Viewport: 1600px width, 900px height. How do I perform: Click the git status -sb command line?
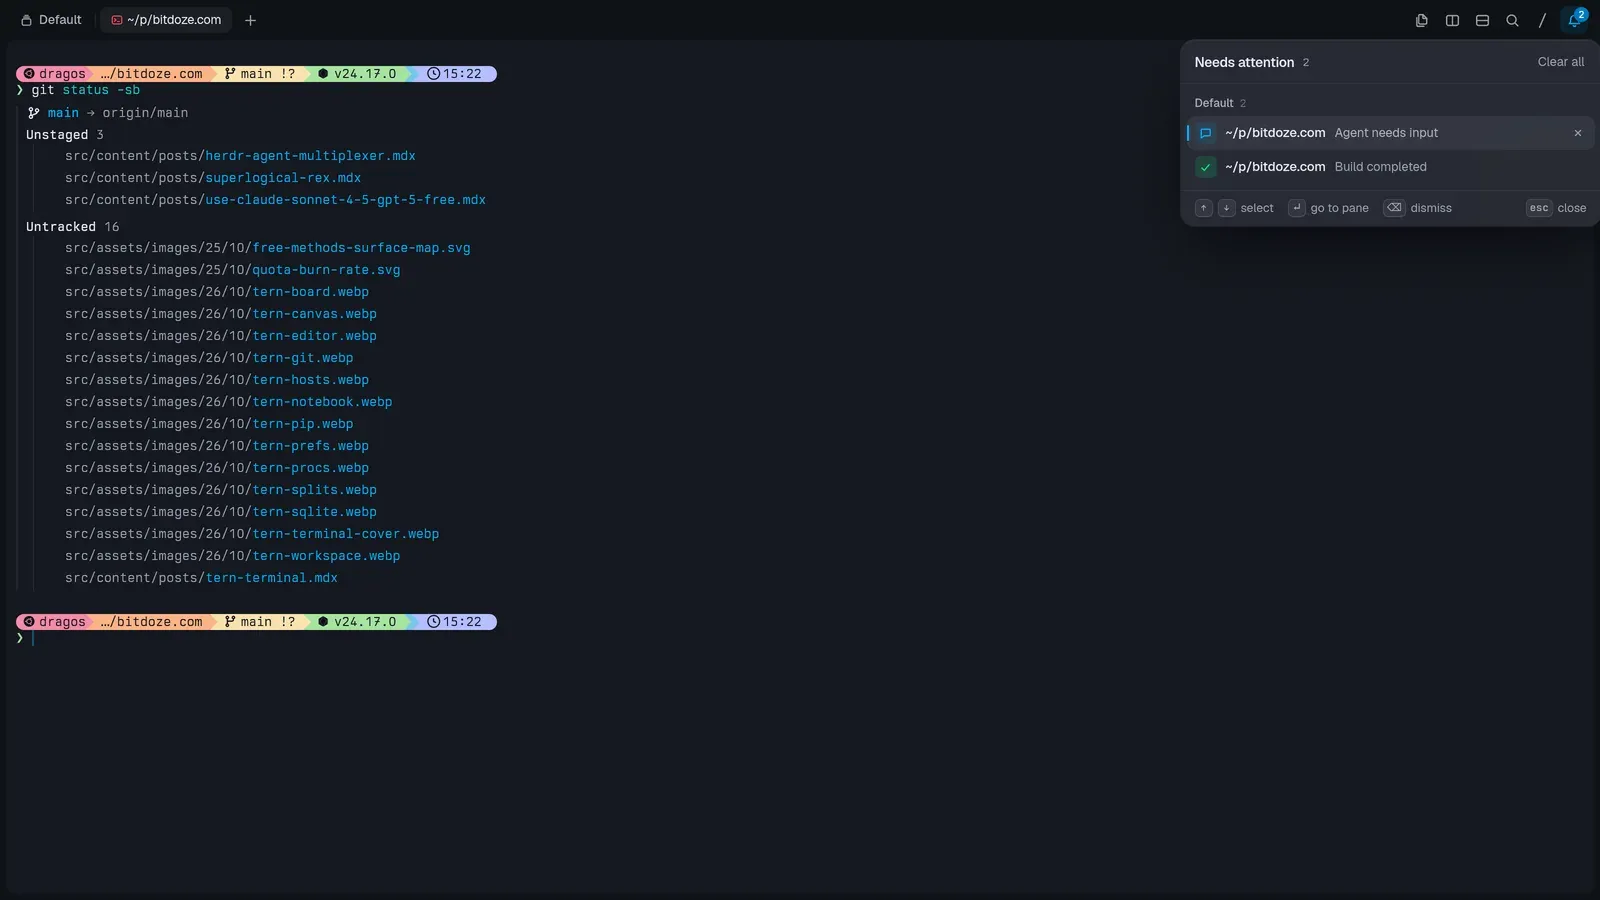(85, 90)
